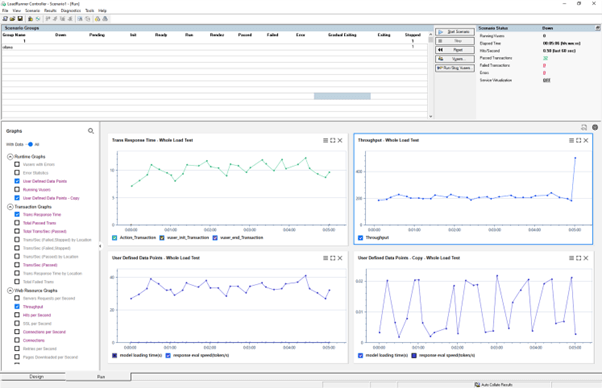This screenshot has height=388, width=602.
Task: Maximize the Trans Response Time graph
Action: coord(333,140)
